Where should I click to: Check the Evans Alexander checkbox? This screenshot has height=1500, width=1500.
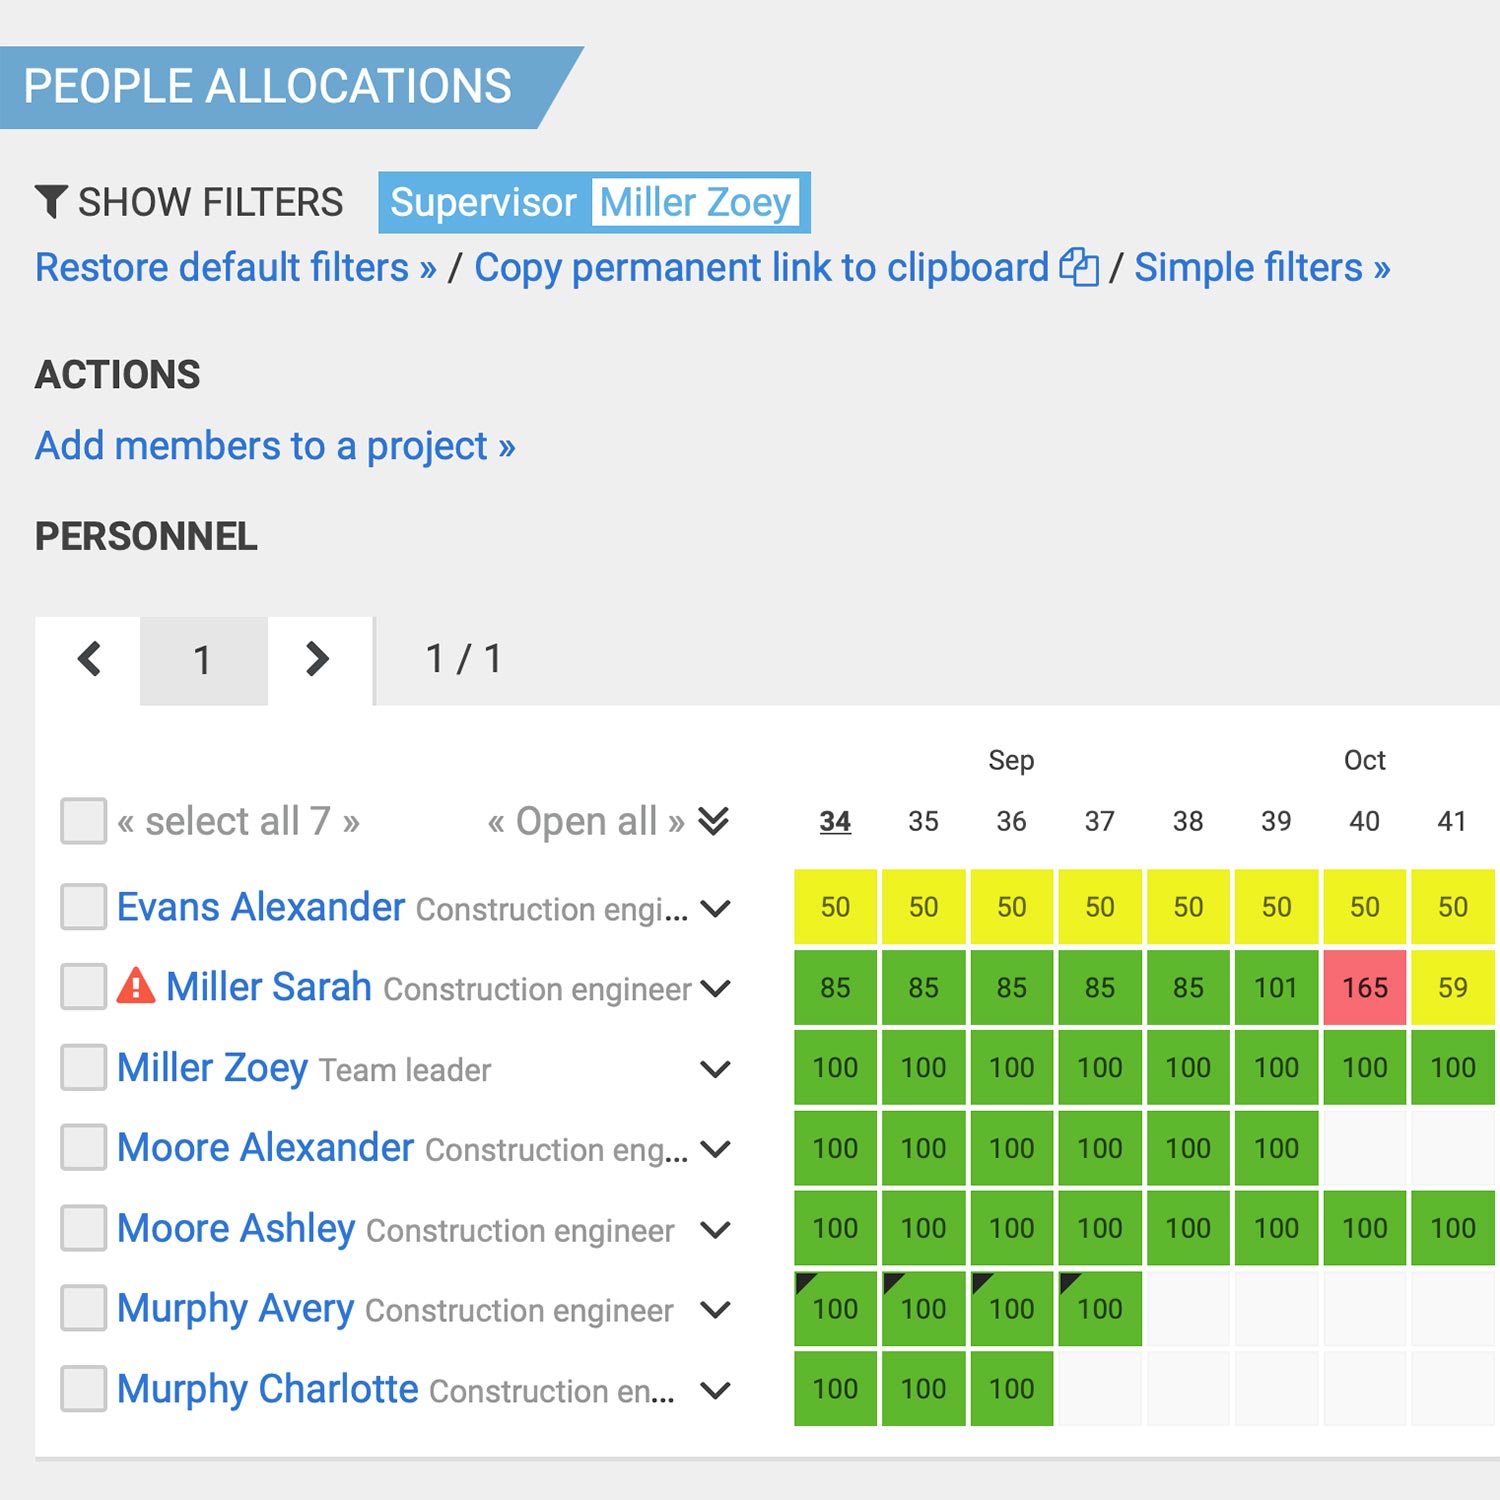83,907
